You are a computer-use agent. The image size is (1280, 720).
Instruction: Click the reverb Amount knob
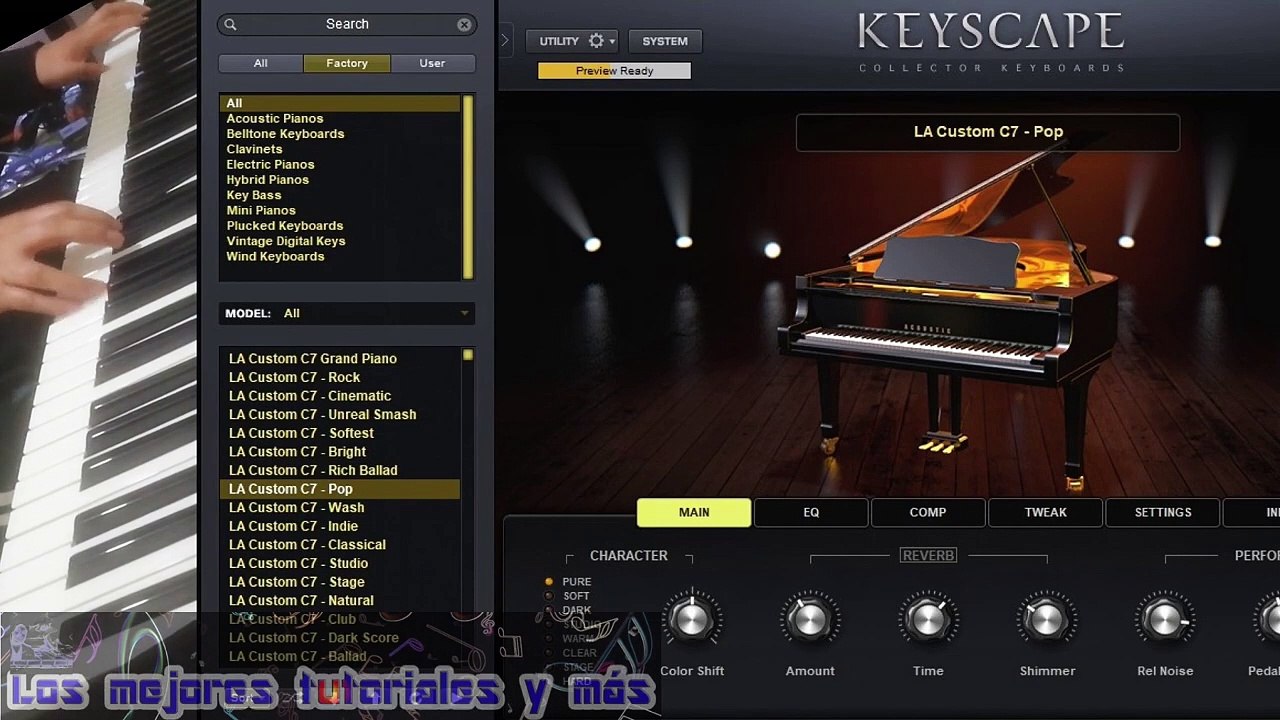pos(810,620)
